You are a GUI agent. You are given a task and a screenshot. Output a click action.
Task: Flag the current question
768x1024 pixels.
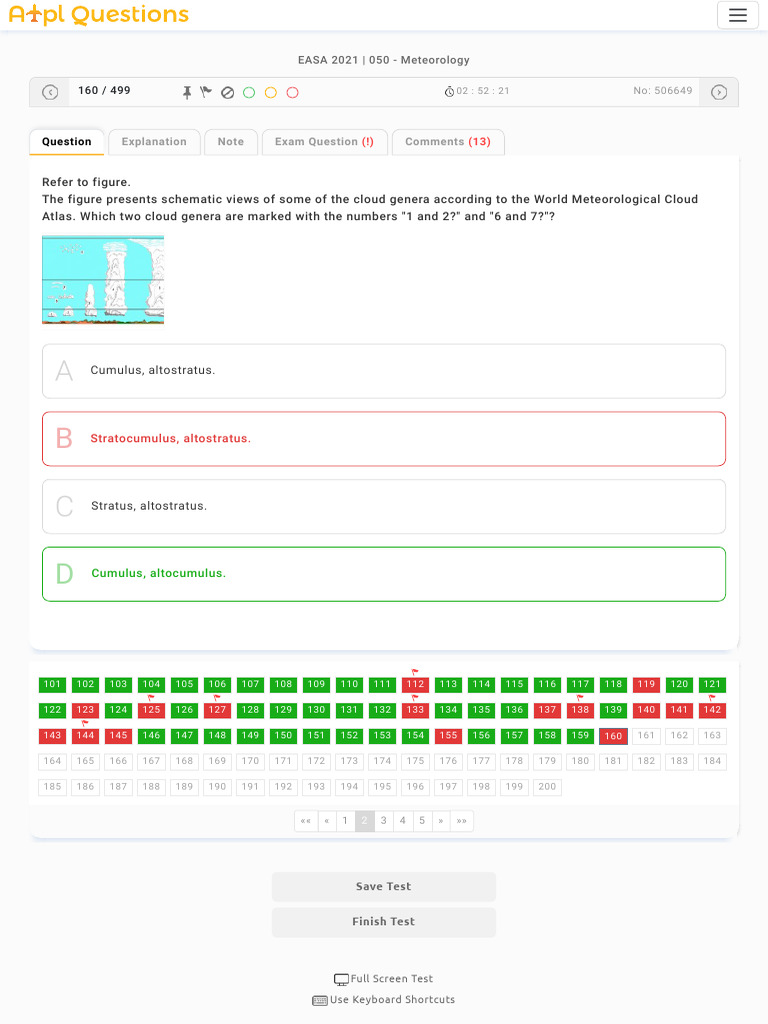(206, 92)
